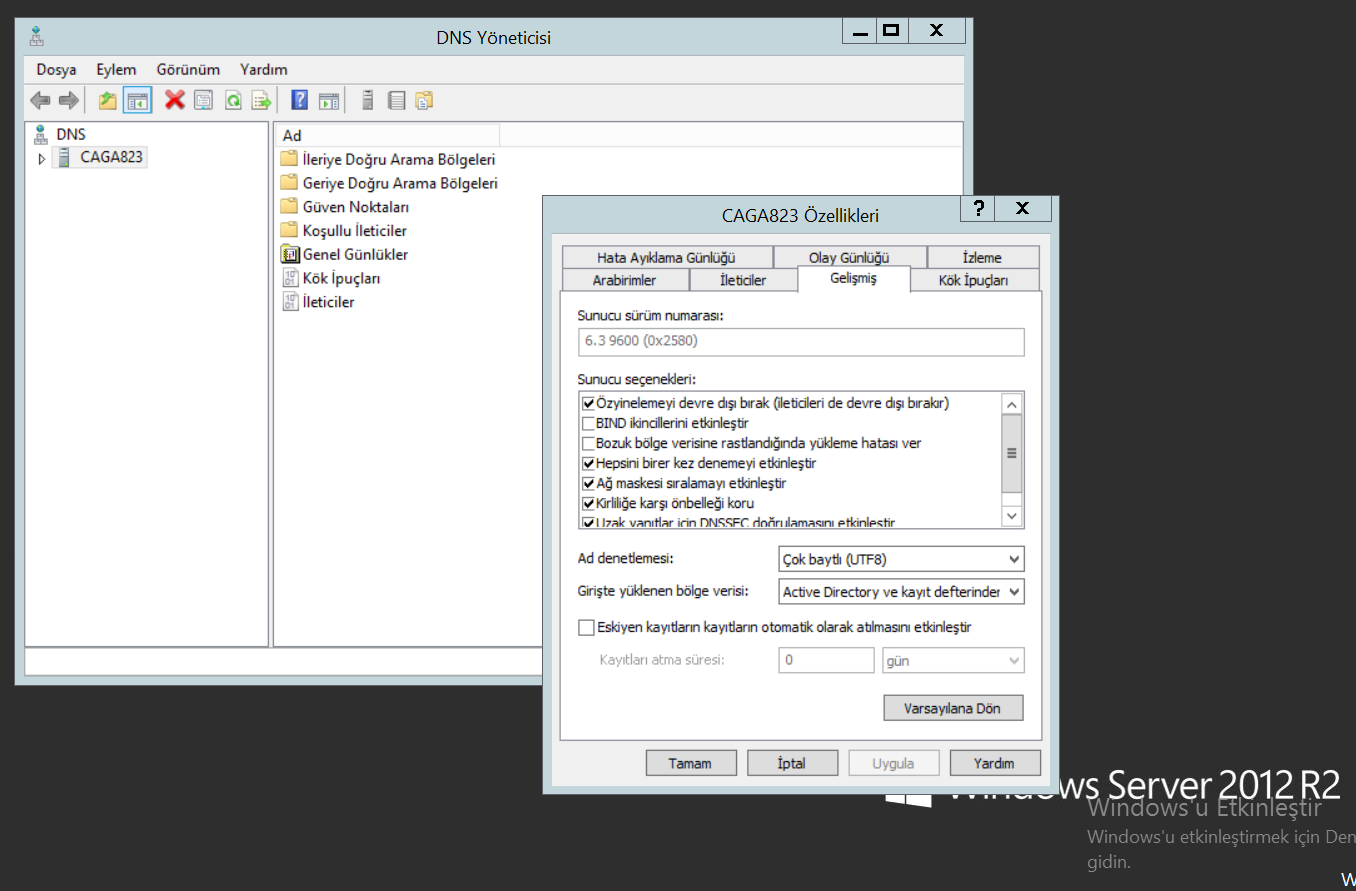1356x891 pixels.
Task: Toggle the show/hide action pane icon
Action: click(x=328, y=100)
